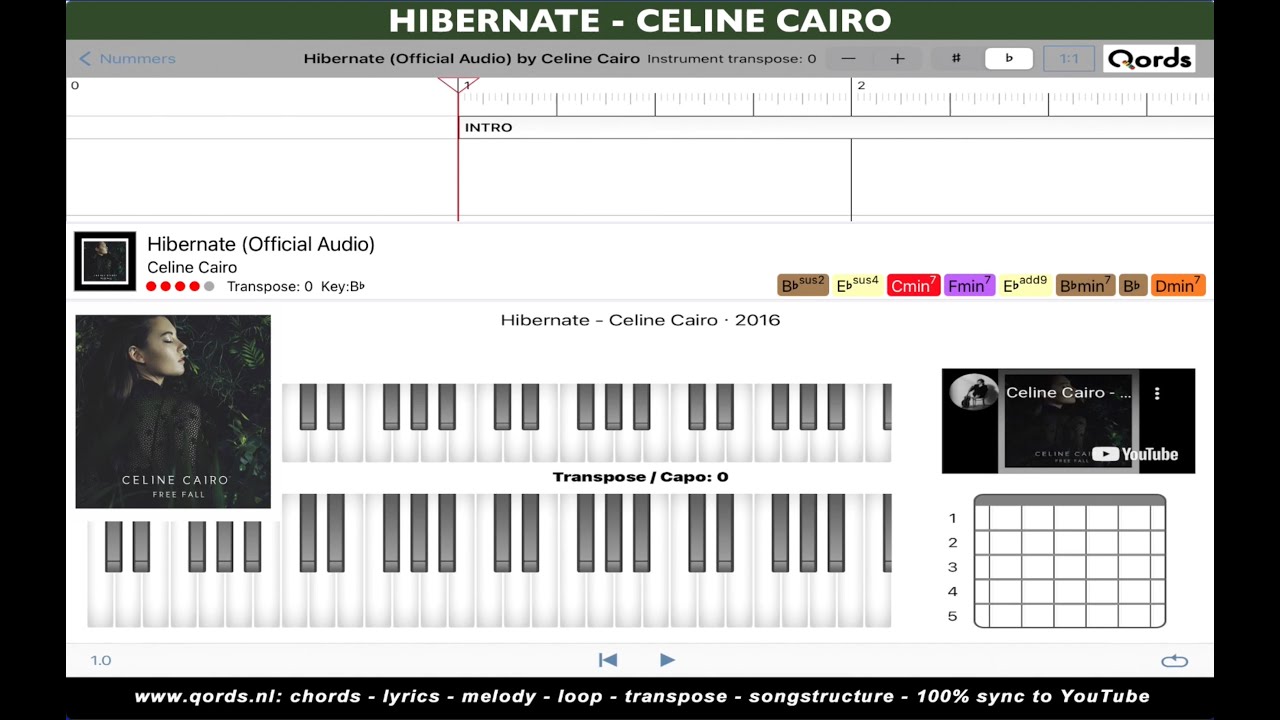The image size is (1280, 720).
Task: Click the YouTube channel avatar in video
Action: (973, 392)
